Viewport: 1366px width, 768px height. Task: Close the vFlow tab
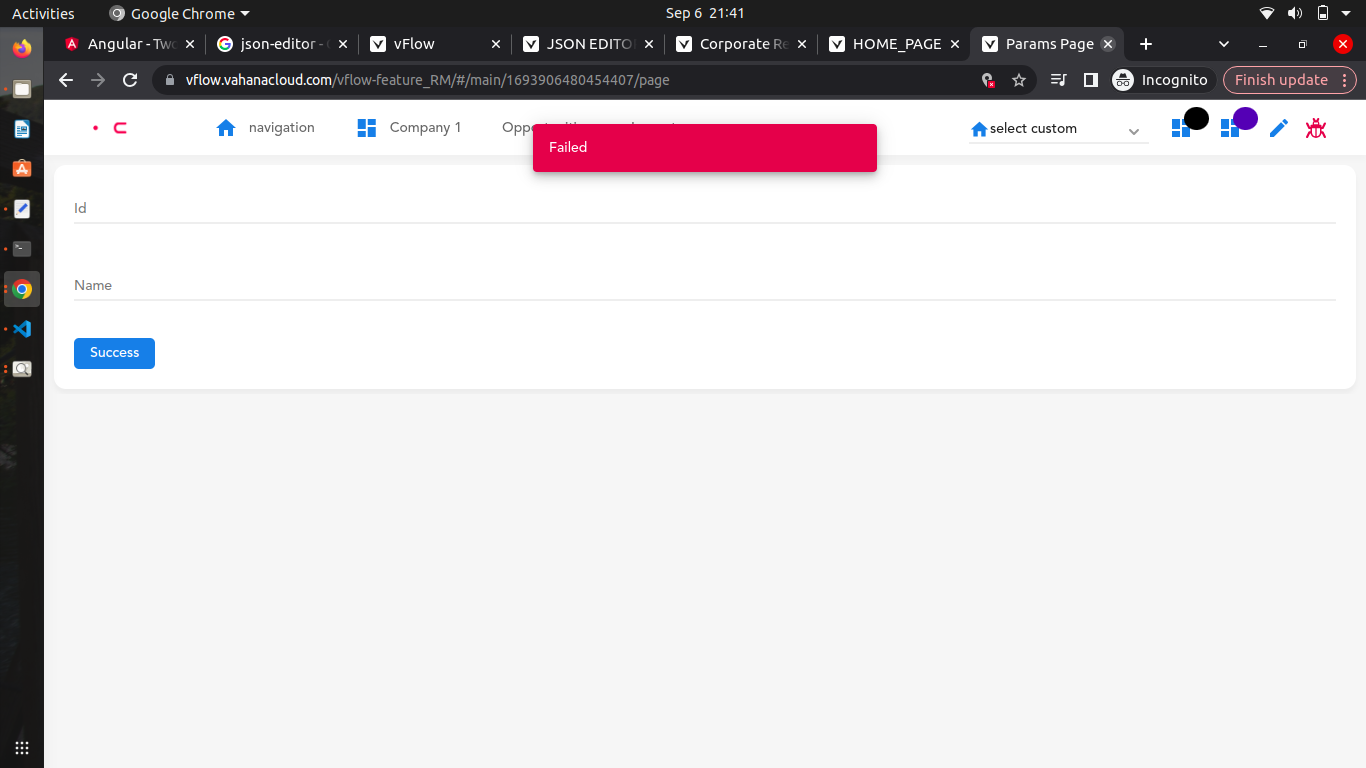496,44
